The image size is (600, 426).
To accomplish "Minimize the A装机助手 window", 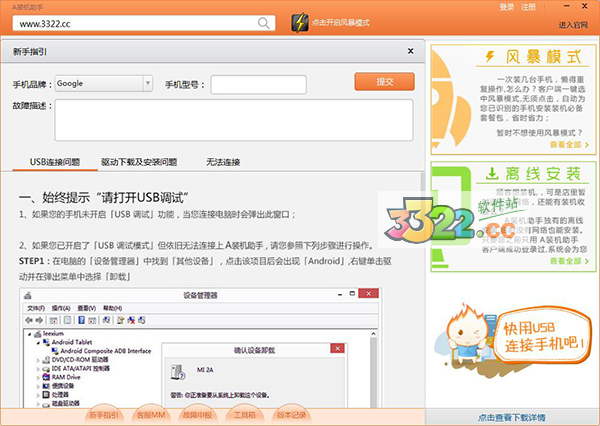I will pos(567,6).
